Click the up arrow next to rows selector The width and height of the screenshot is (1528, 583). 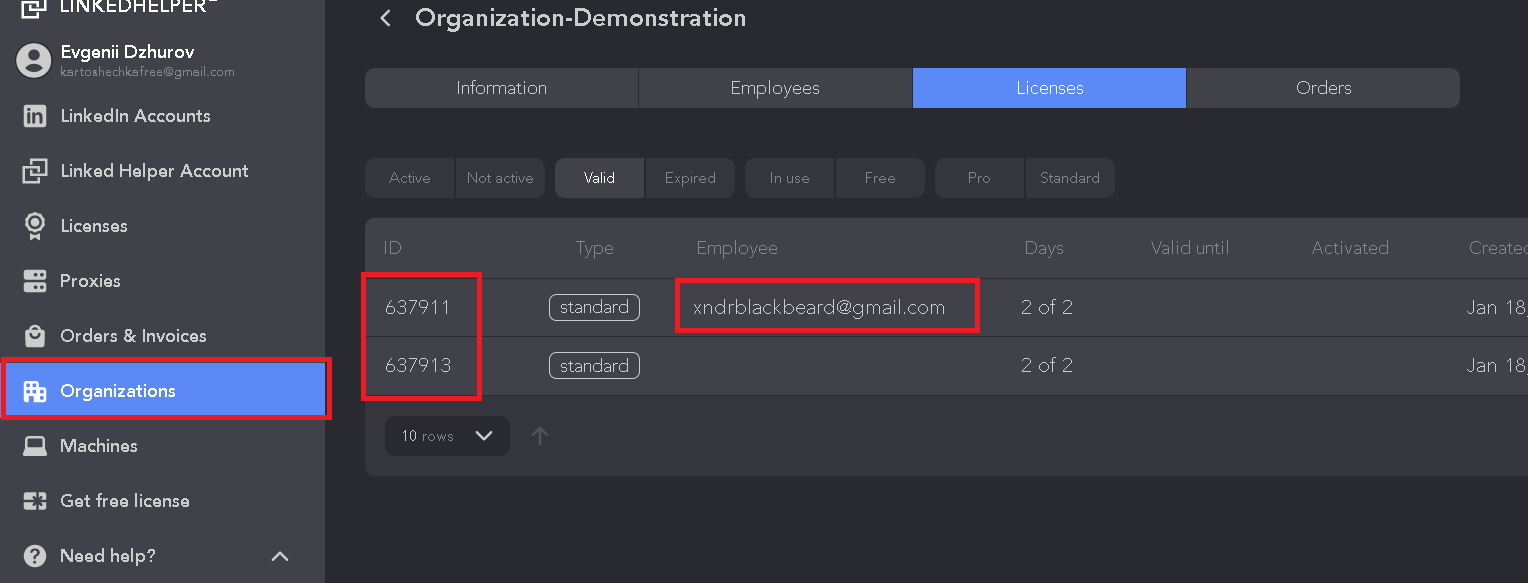point(540,436)
